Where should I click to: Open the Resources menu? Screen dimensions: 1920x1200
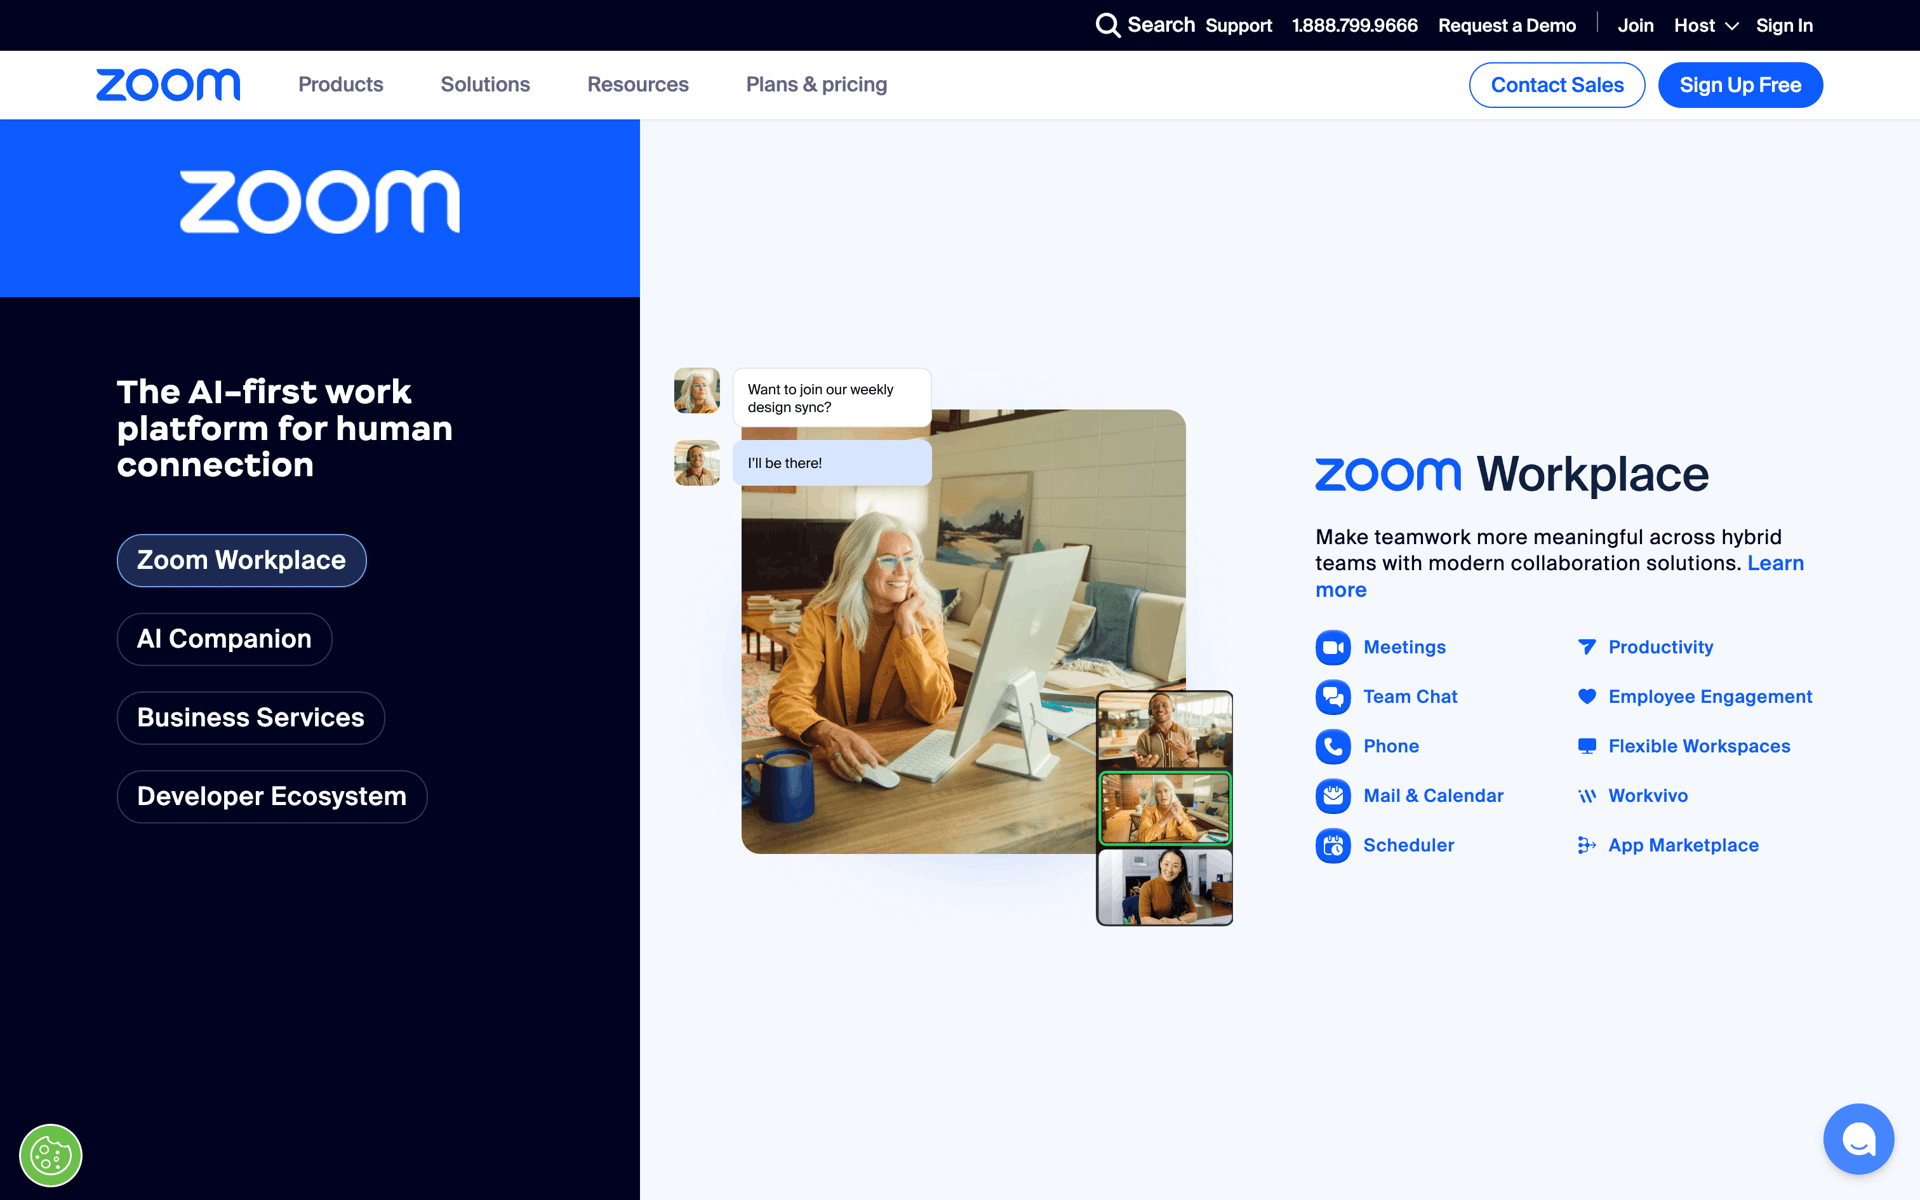click(x=638, y=85)
